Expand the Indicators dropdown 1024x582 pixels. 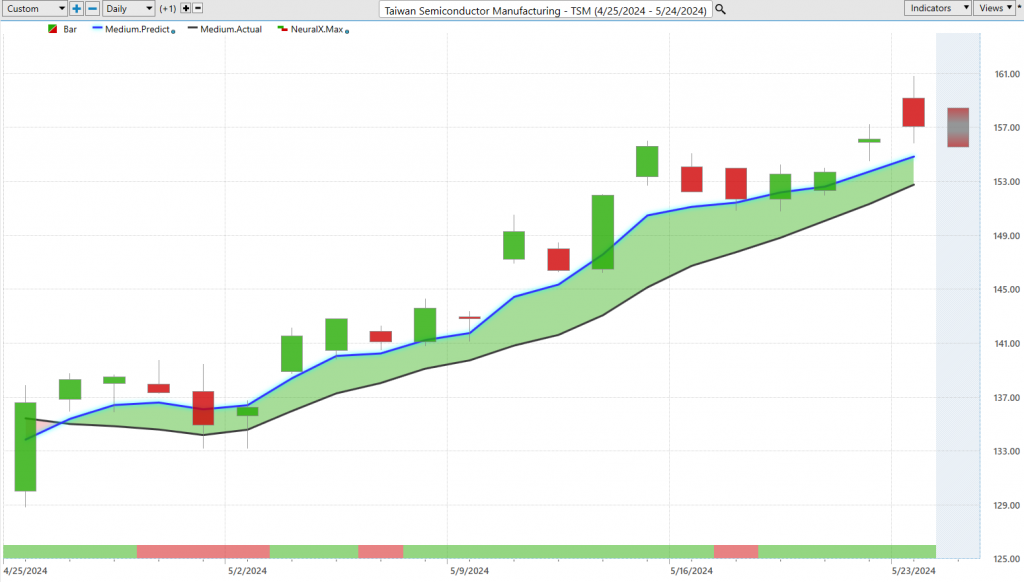[x=938, y=8]
